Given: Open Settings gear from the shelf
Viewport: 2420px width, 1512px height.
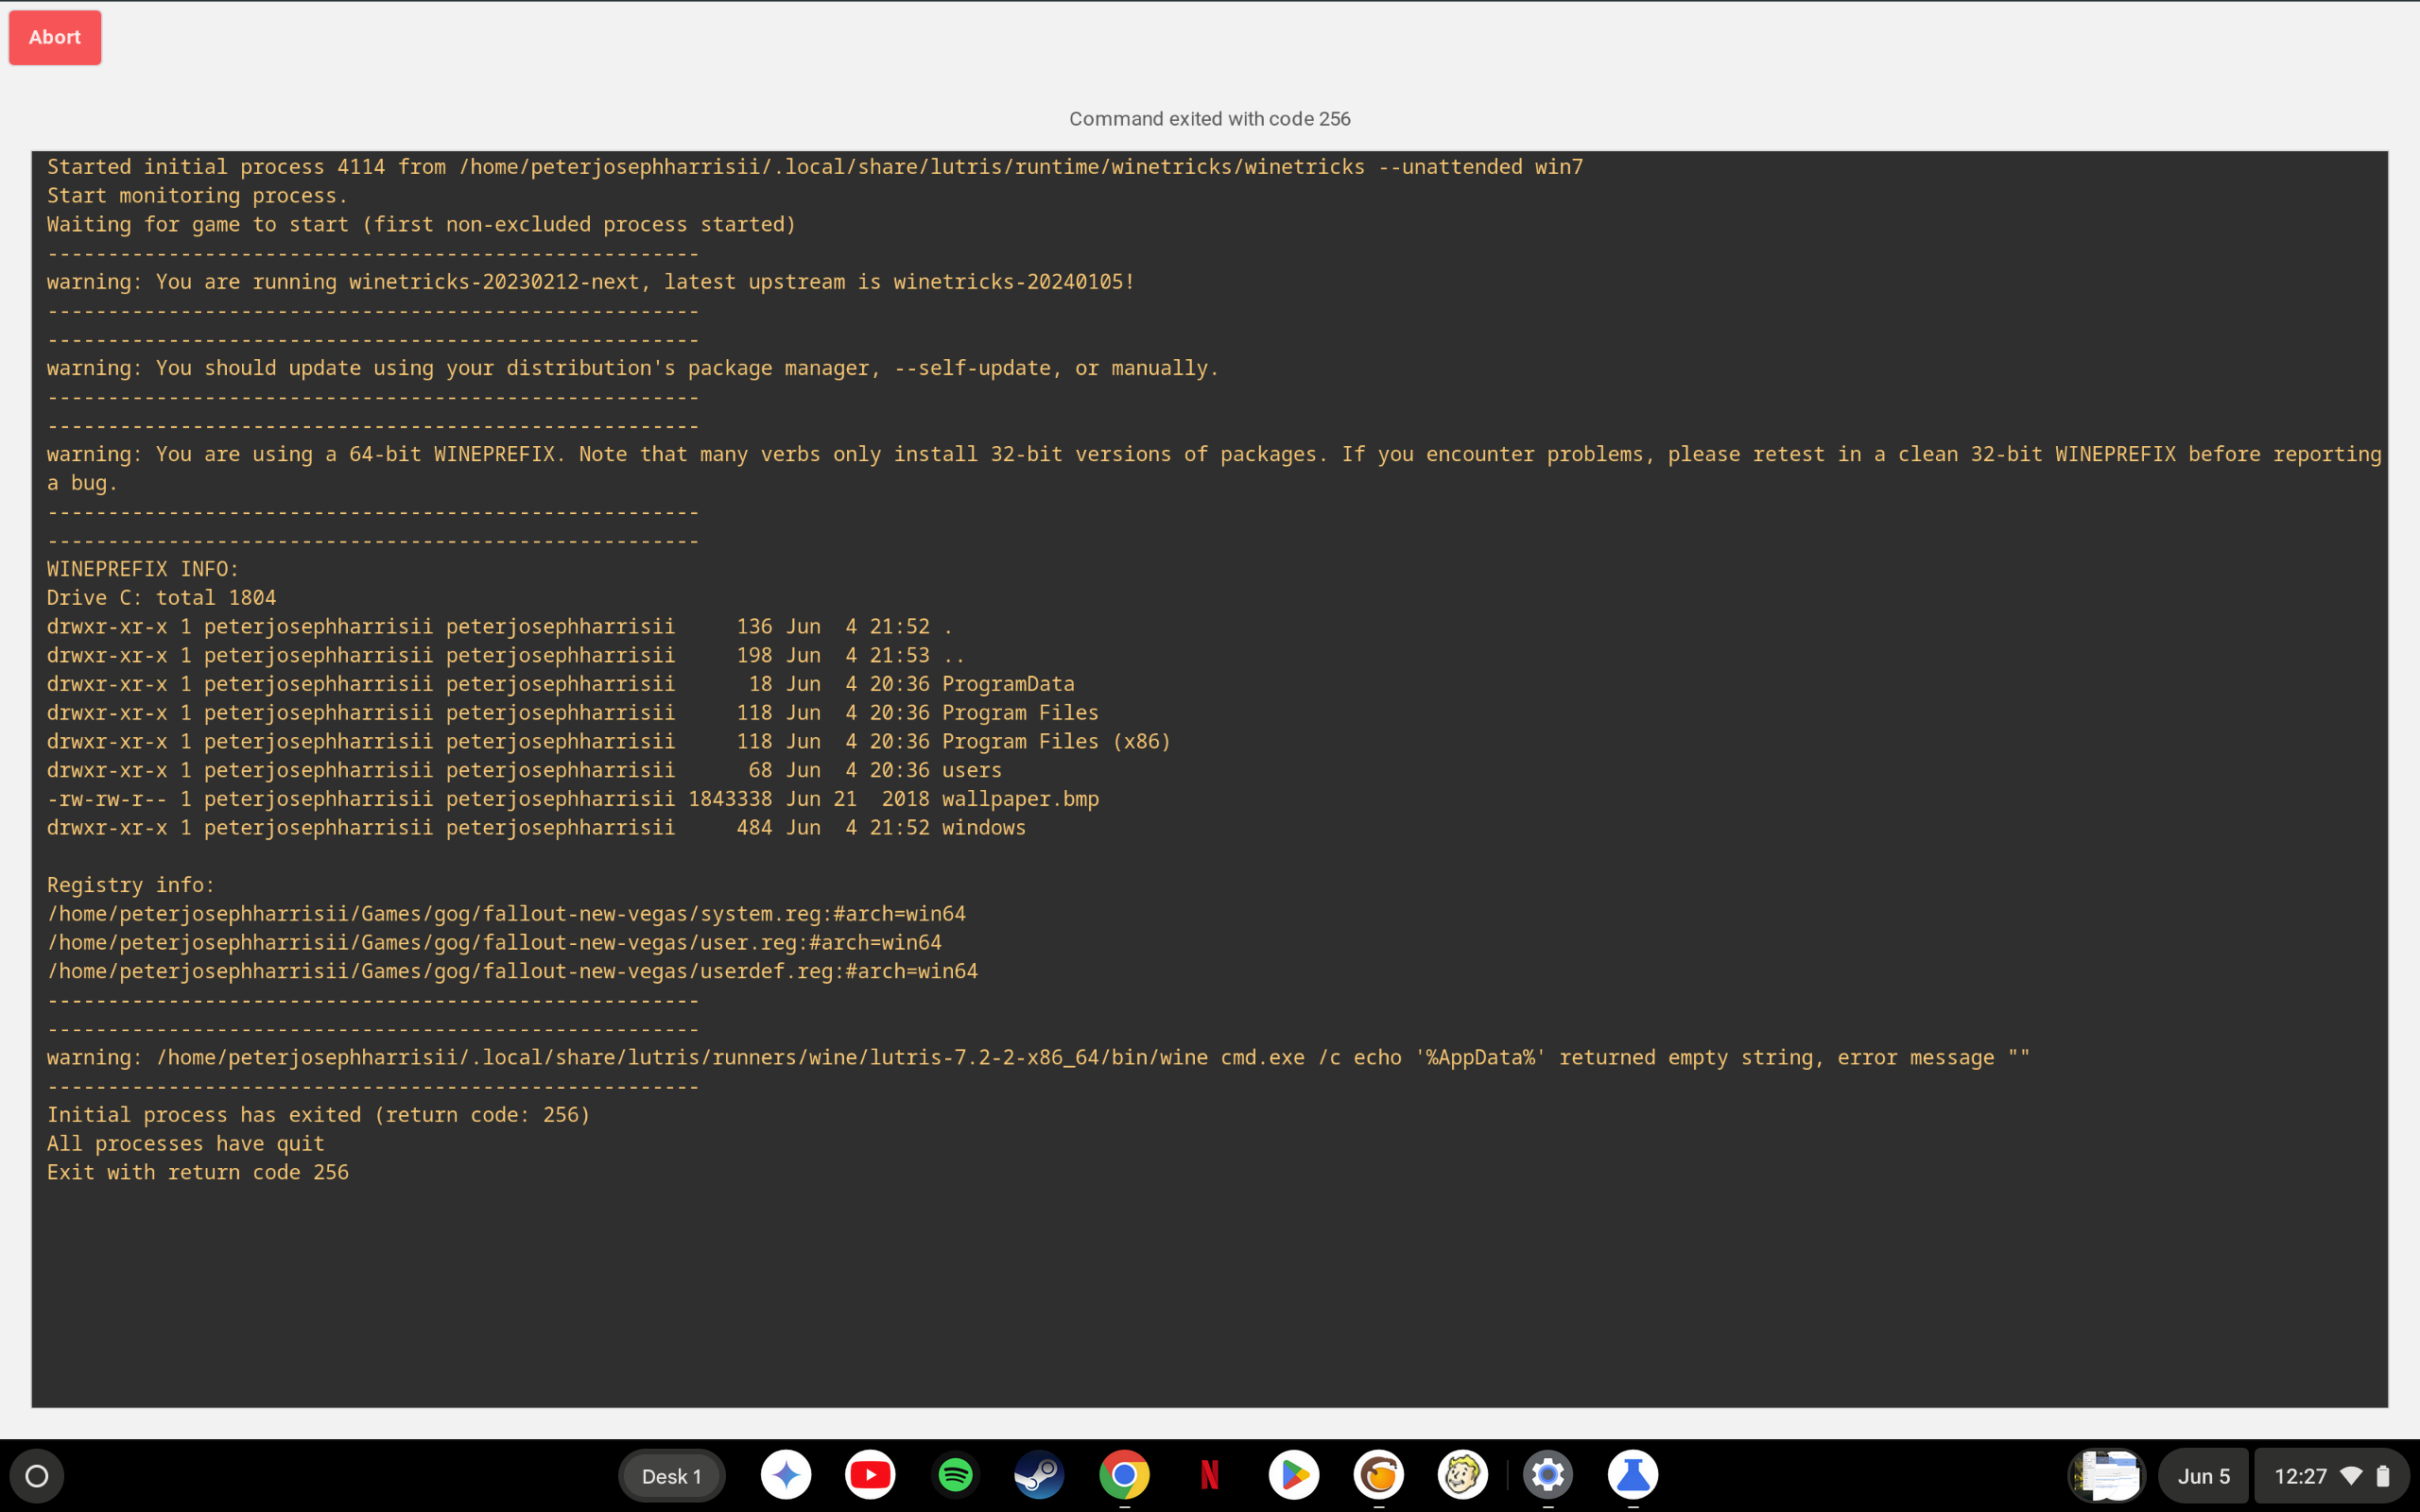Looking at the screenshot, I should [1548, 1475].
